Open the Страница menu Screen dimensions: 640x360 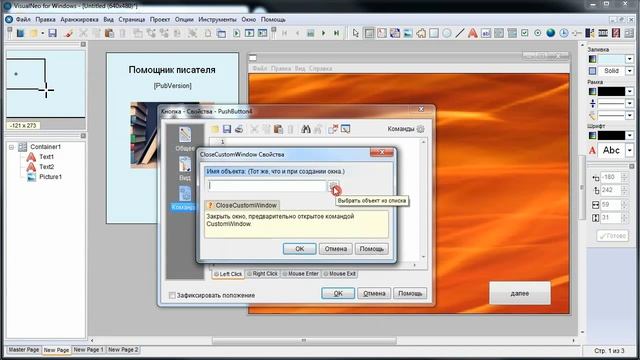132,19
